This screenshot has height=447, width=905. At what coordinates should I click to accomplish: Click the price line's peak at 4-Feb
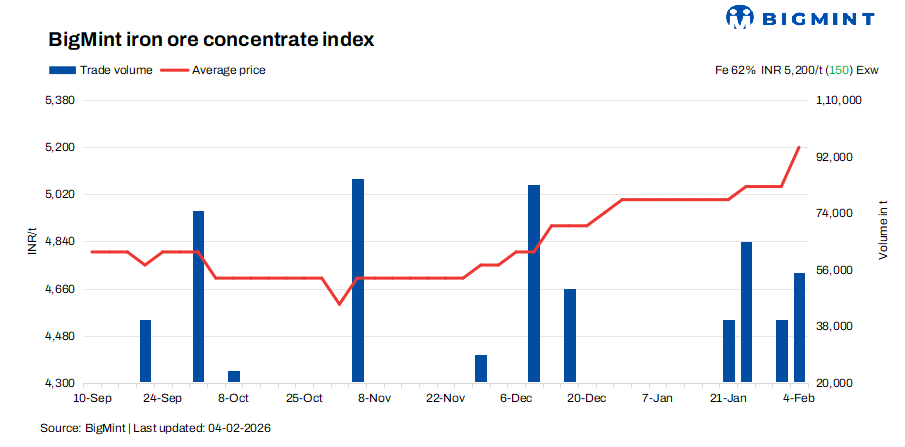[x=799, y=147]
